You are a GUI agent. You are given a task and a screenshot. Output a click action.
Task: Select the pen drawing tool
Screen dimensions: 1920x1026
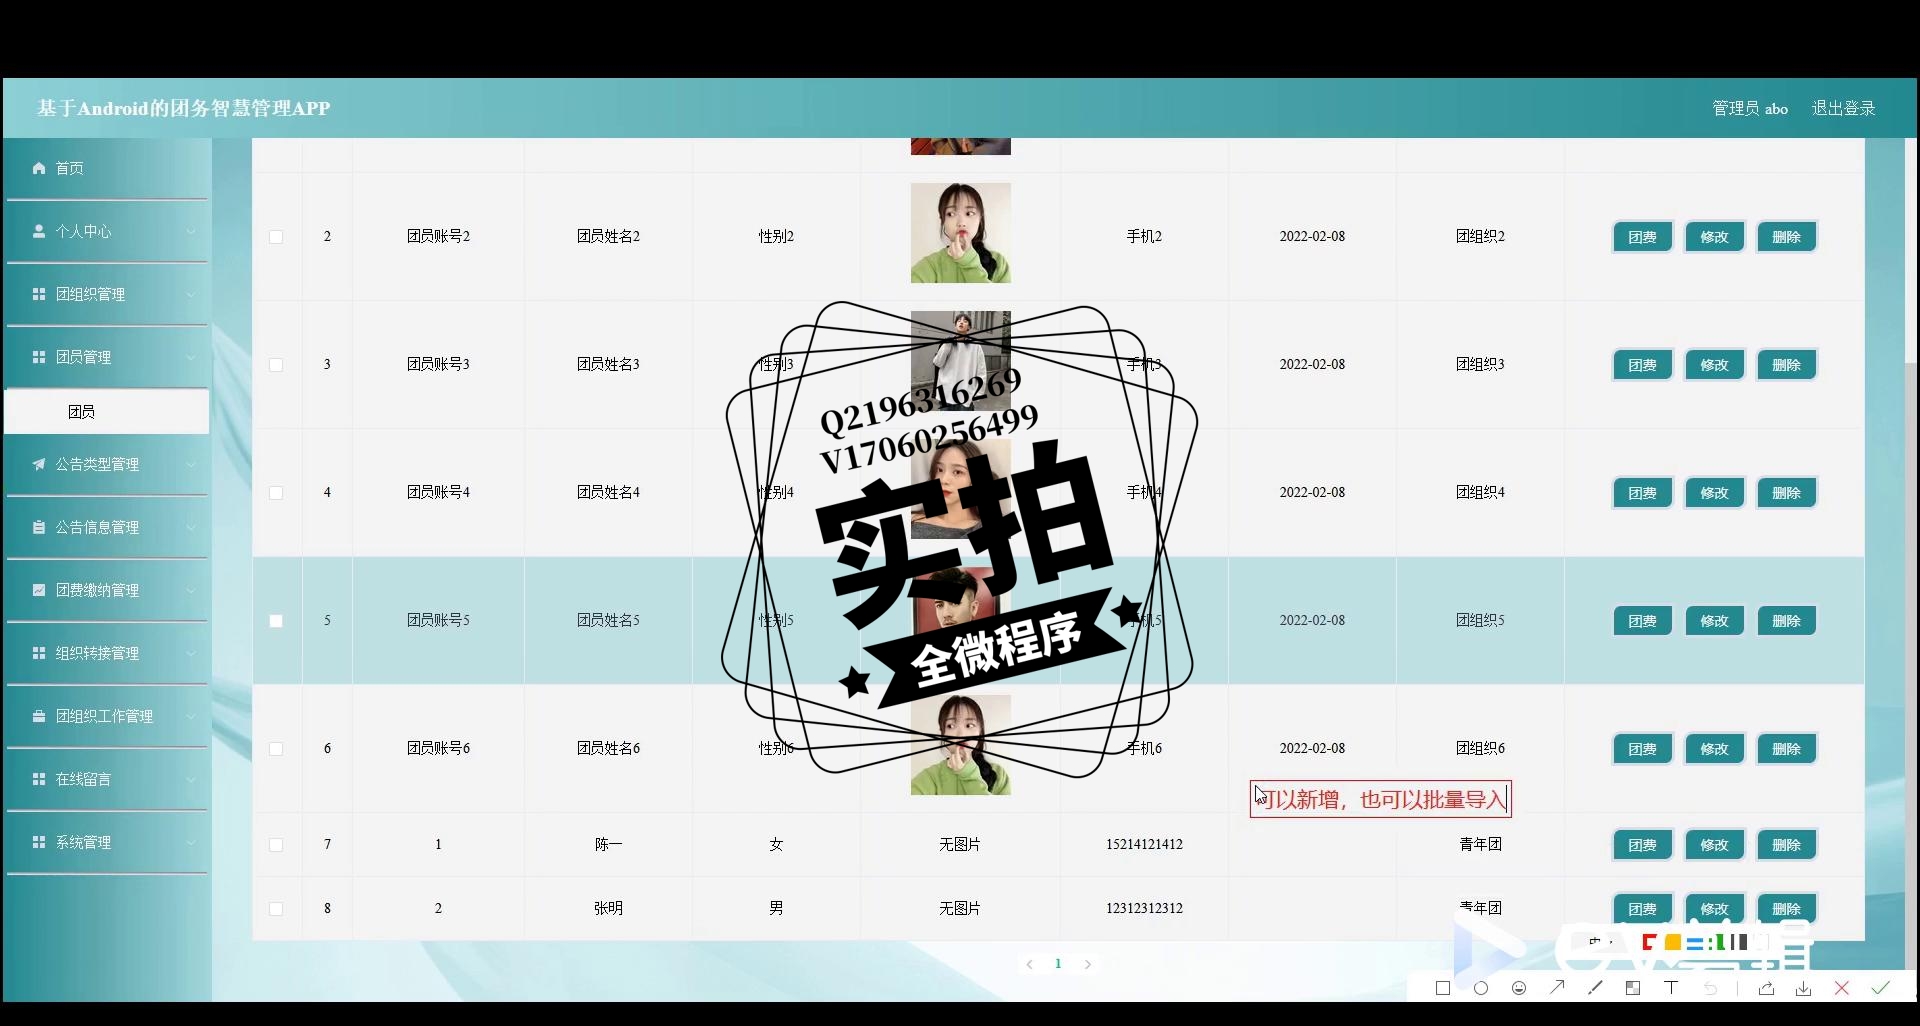point(1595,988)
